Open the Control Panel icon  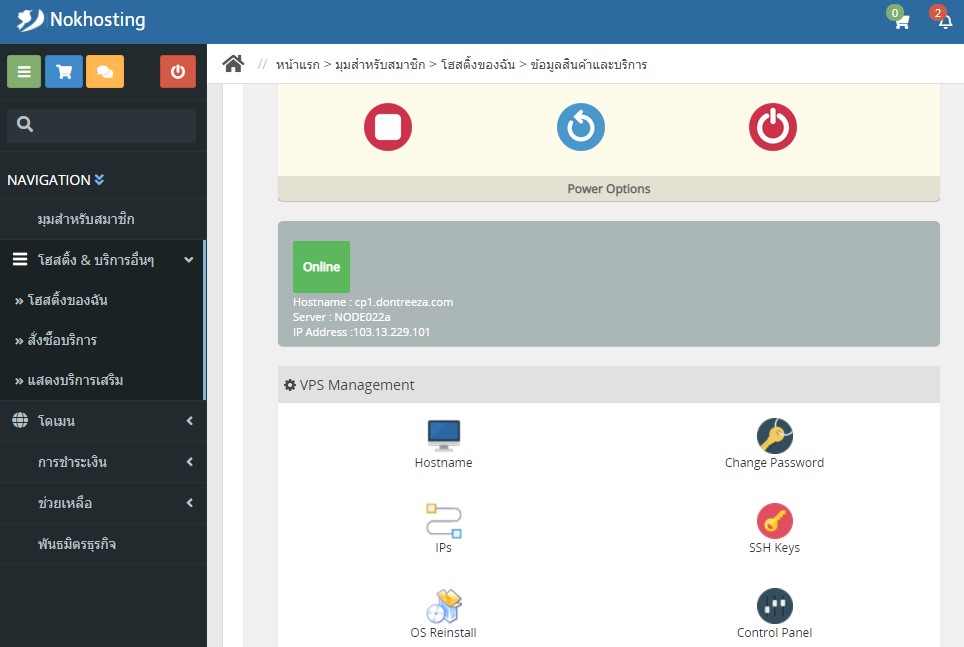click(775, 606)
